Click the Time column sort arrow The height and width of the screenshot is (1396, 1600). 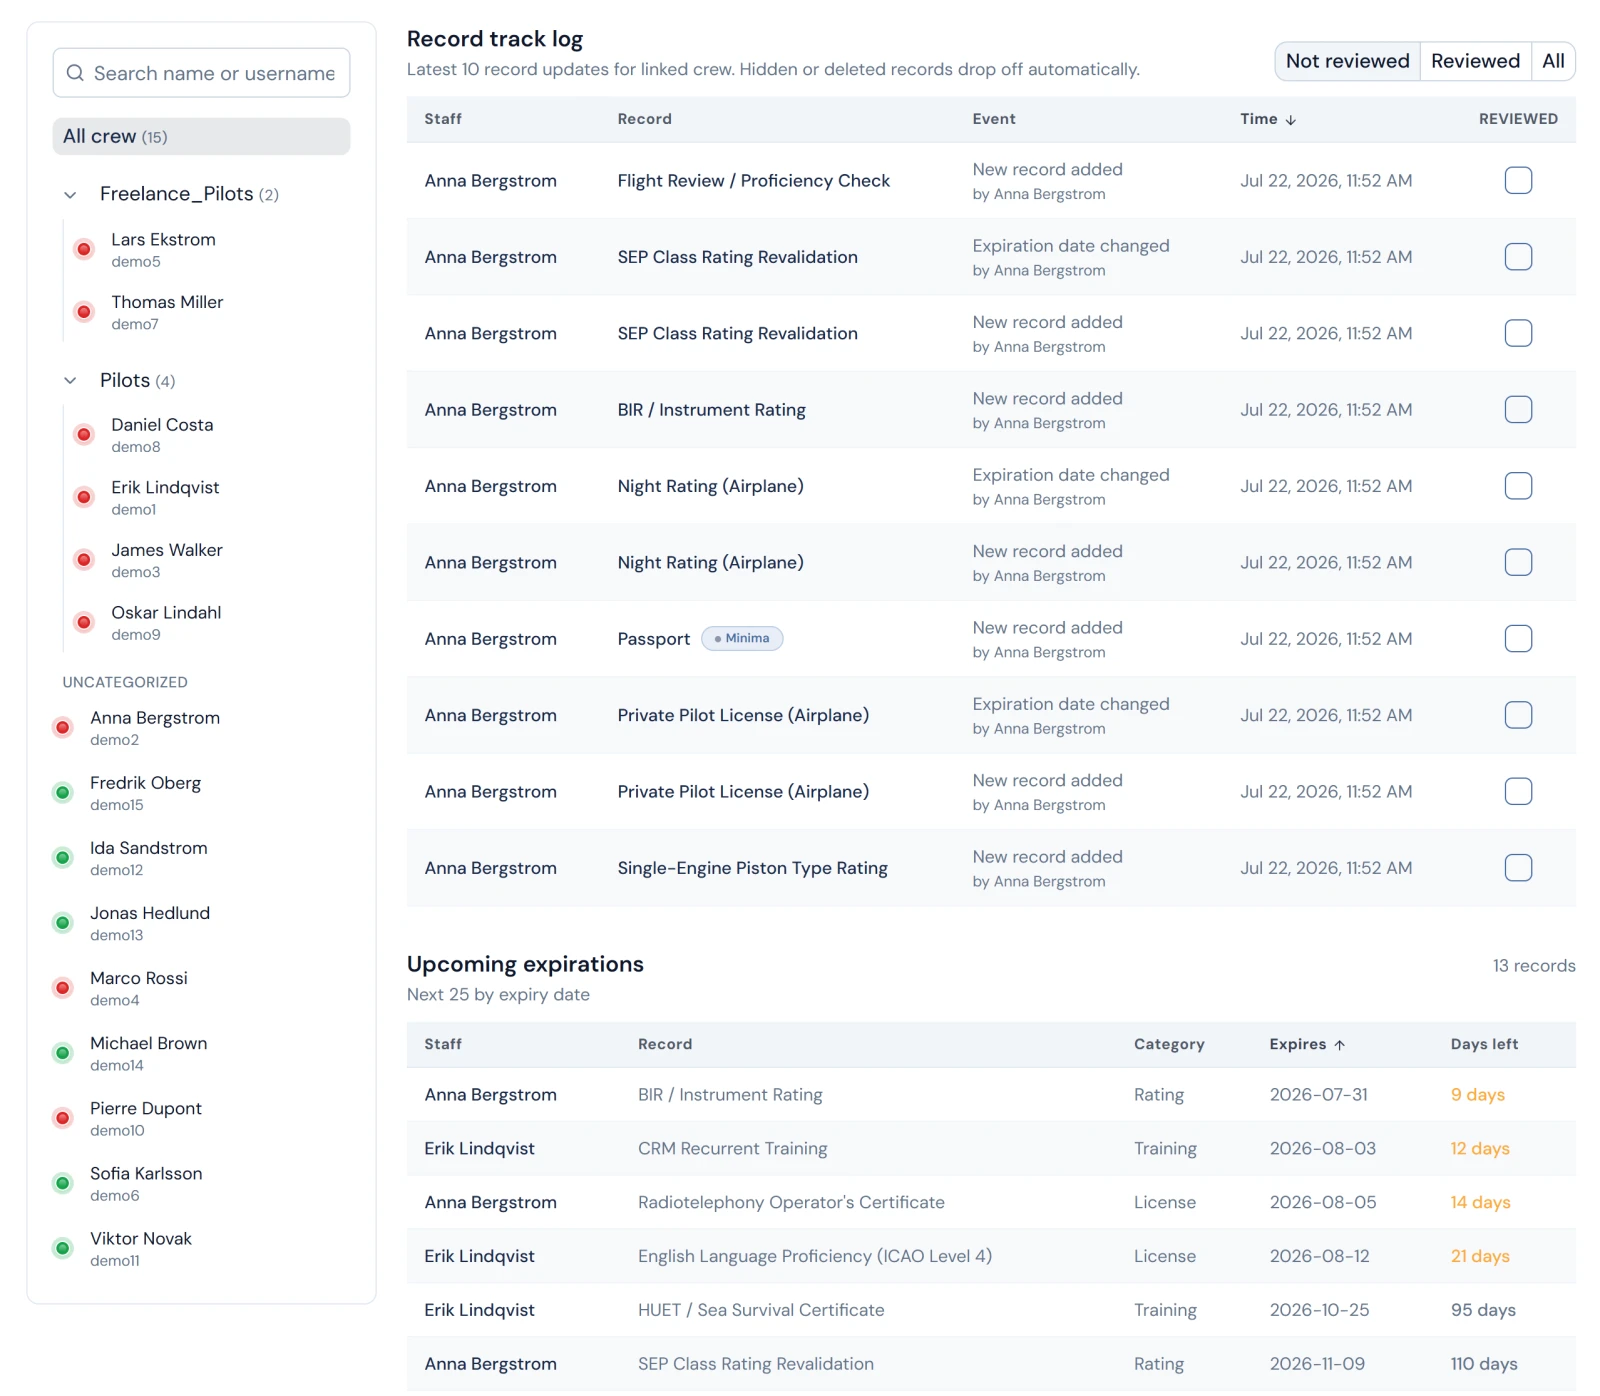tap(1291, 119)
